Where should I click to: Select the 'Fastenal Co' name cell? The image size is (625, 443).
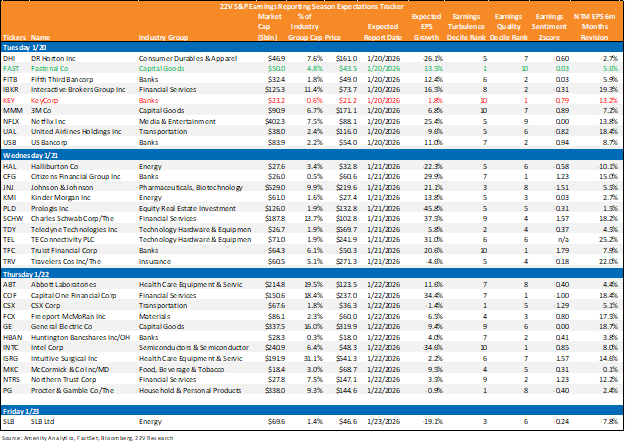tap(49, 69)
